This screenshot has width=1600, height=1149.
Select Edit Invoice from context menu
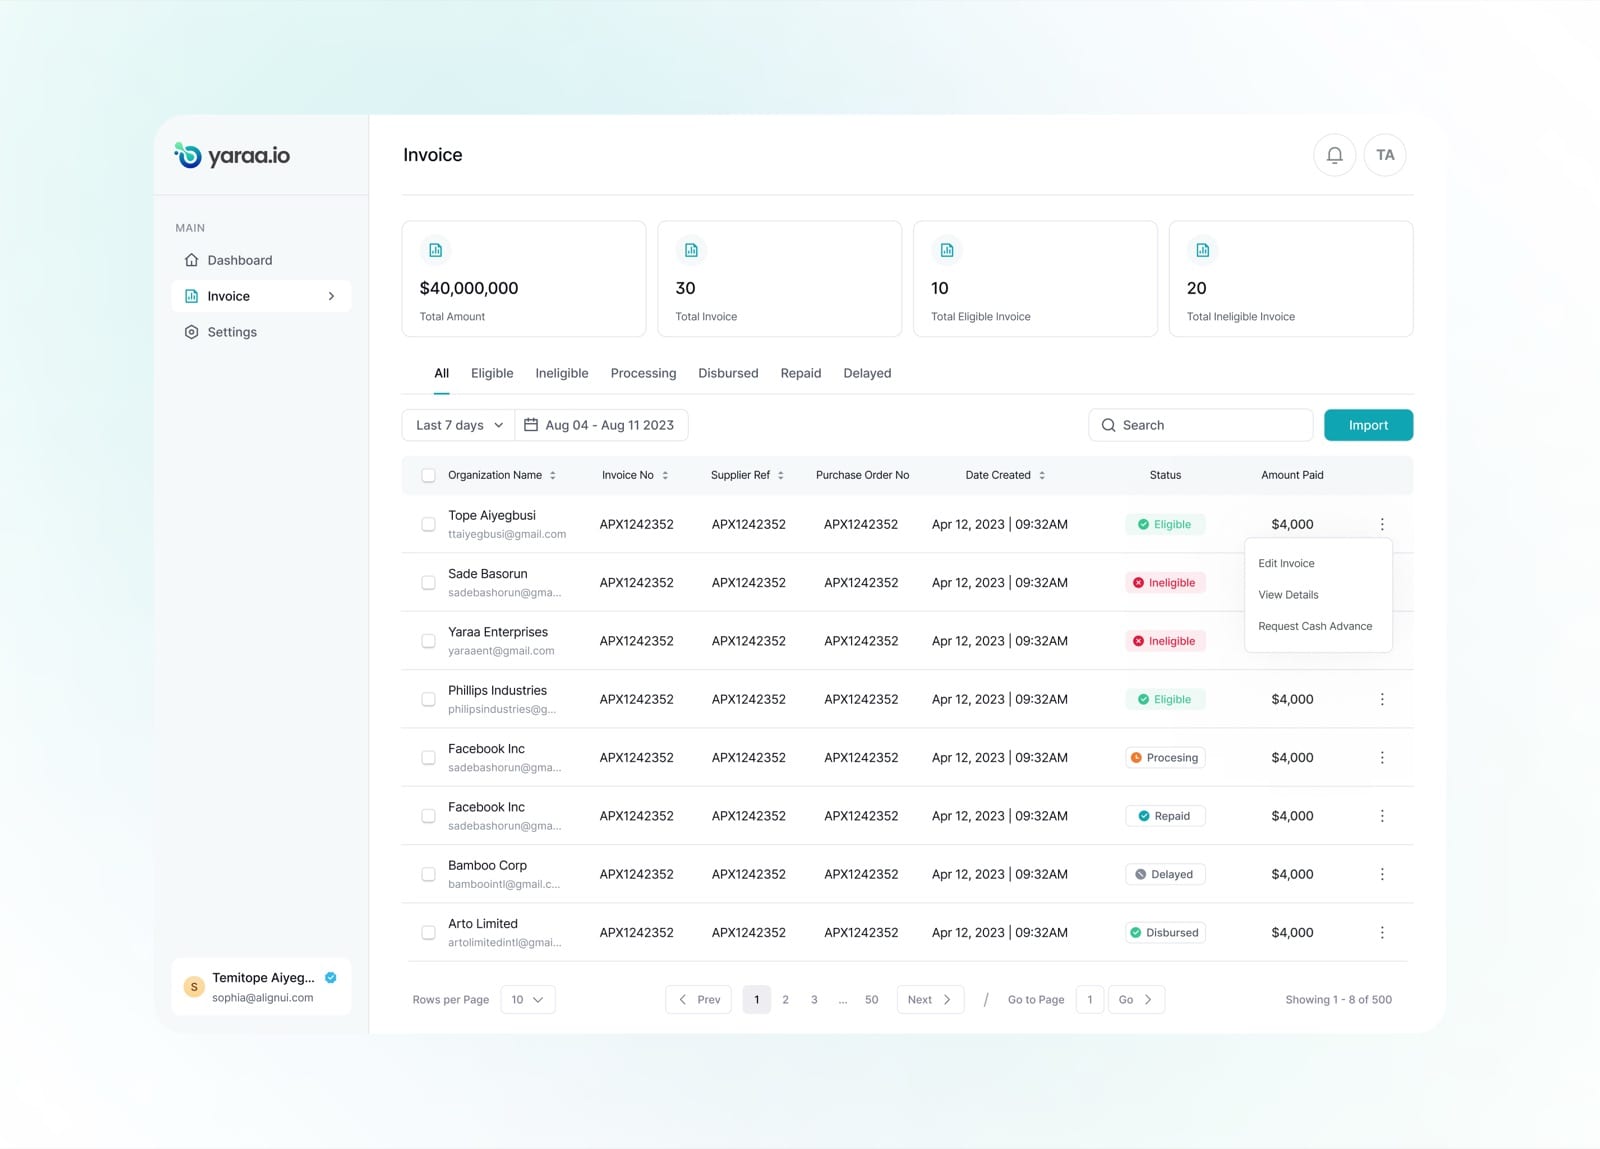click(1286, 563)
